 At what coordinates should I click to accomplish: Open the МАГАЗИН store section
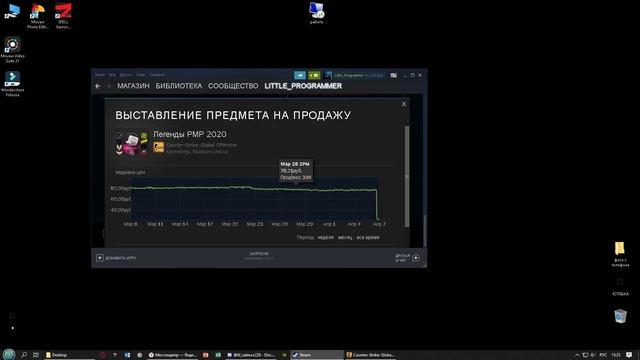point(133,86)
